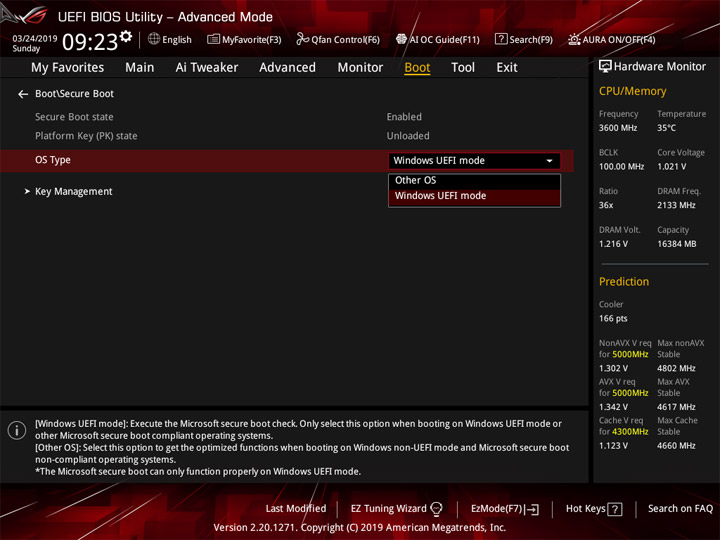Click the Prediction heading
This screenshot has height=540, width=720.
tap(624, 281)
